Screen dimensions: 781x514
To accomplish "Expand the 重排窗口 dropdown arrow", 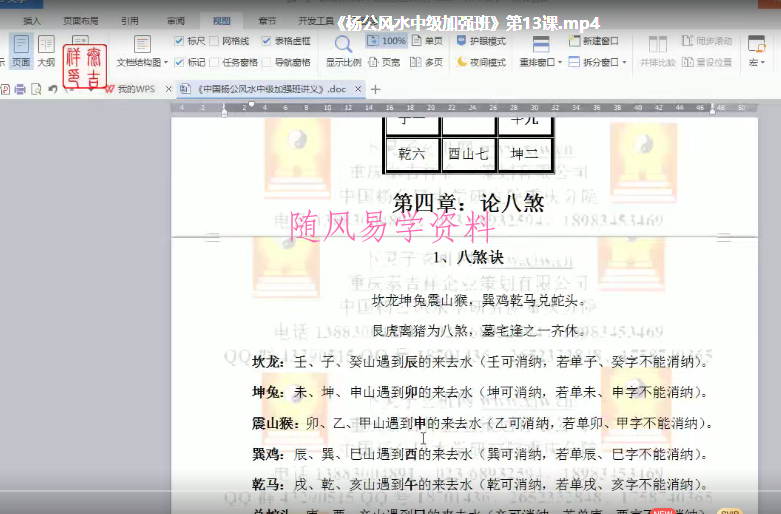I will pyautogui.click(x=560, y=63).
